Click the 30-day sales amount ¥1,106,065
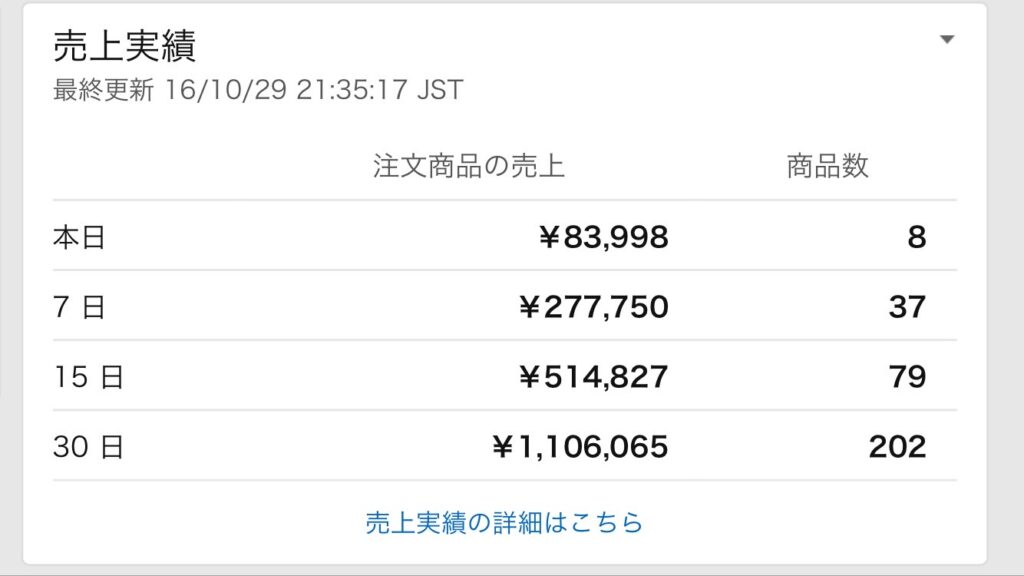Viewport: 1024px width, 576px height. (x=580, y=447)
